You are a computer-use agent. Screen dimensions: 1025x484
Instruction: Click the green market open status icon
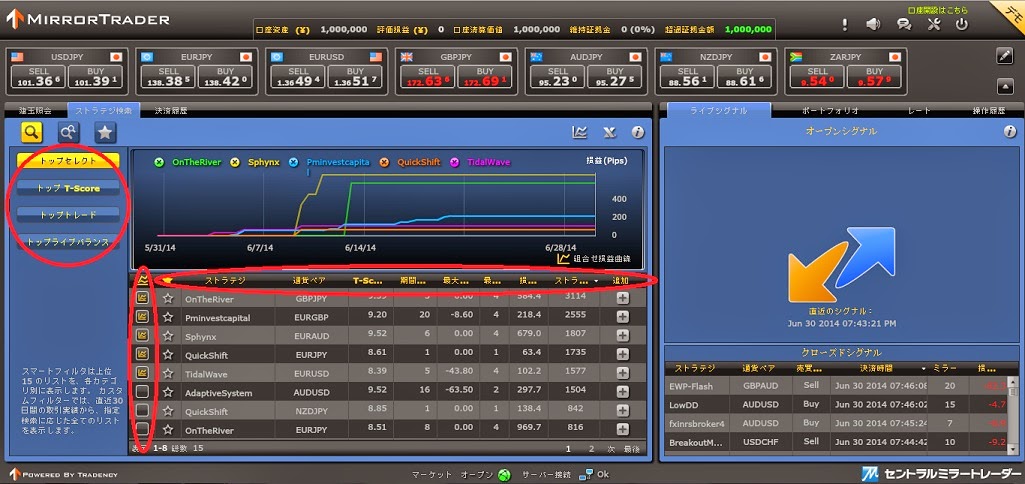pyautogui.click(x=504, y=475)
